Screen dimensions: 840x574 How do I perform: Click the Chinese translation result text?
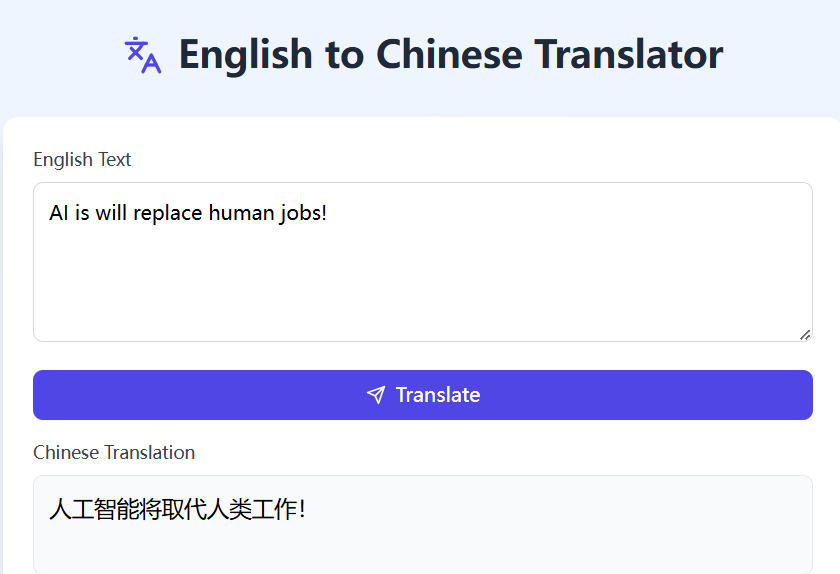(177, 509)
